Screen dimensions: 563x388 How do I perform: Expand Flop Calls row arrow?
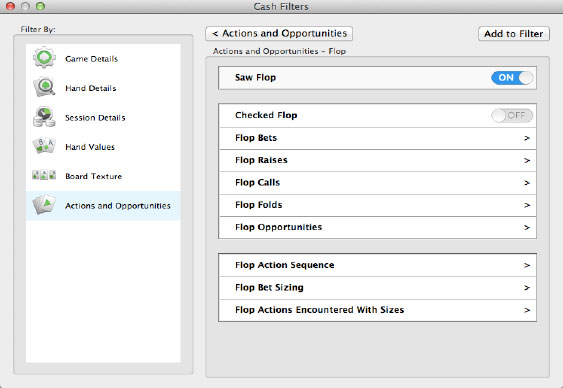(x=527, y=183)
